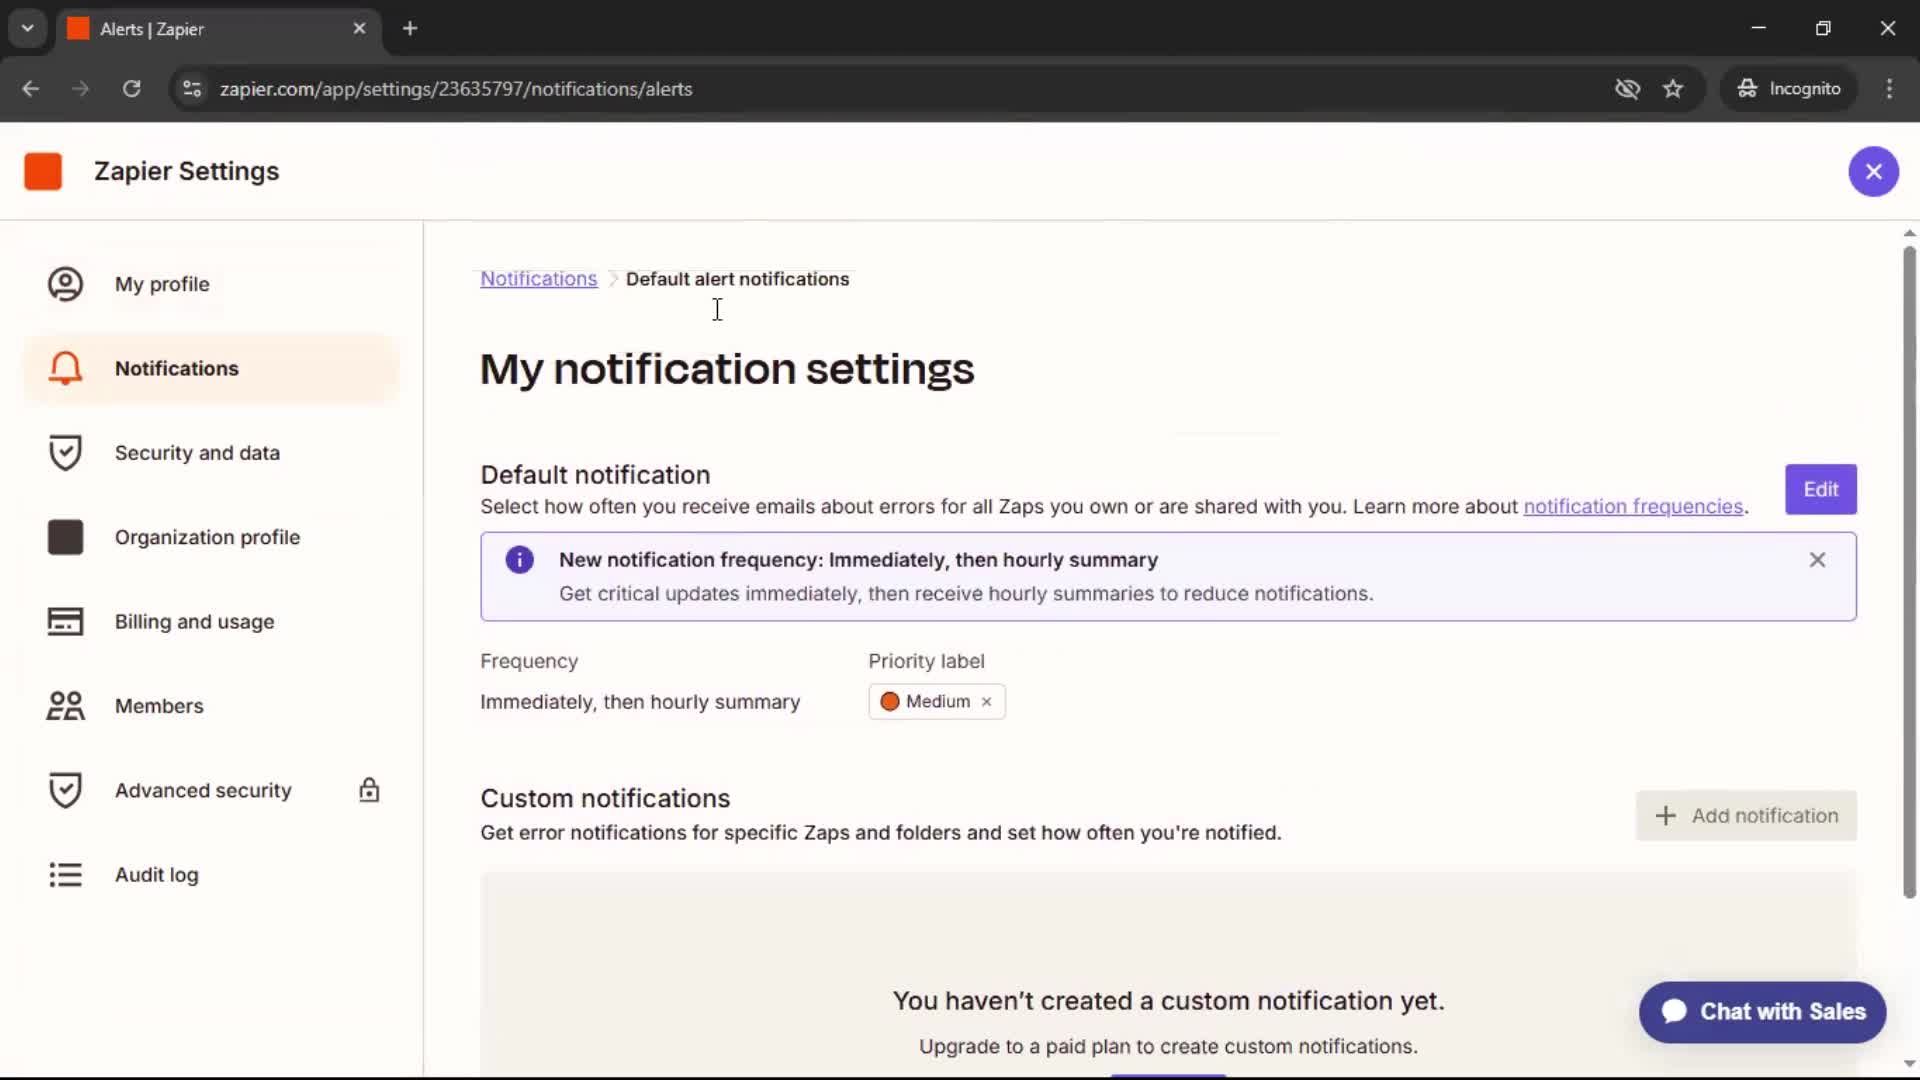1920x1080 pixels.
Task: Click the 'My notification settings' heading
Action: click(727, 369)
